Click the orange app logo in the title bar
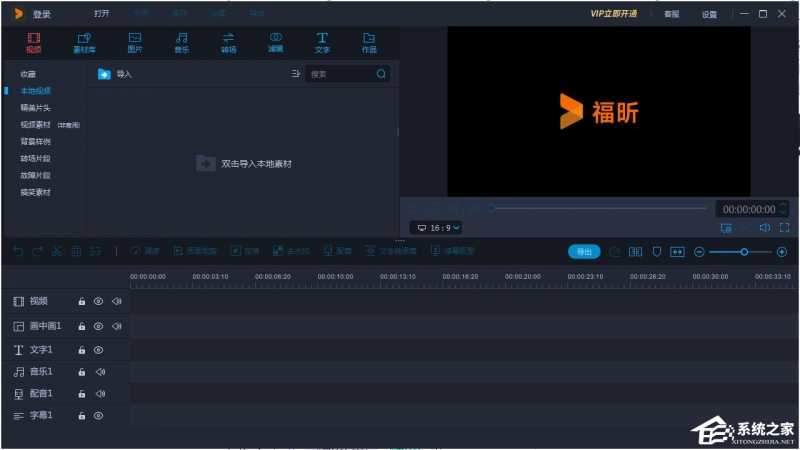Image resolution: width=800 pixels, height=450 pixels. pos(19,14)
